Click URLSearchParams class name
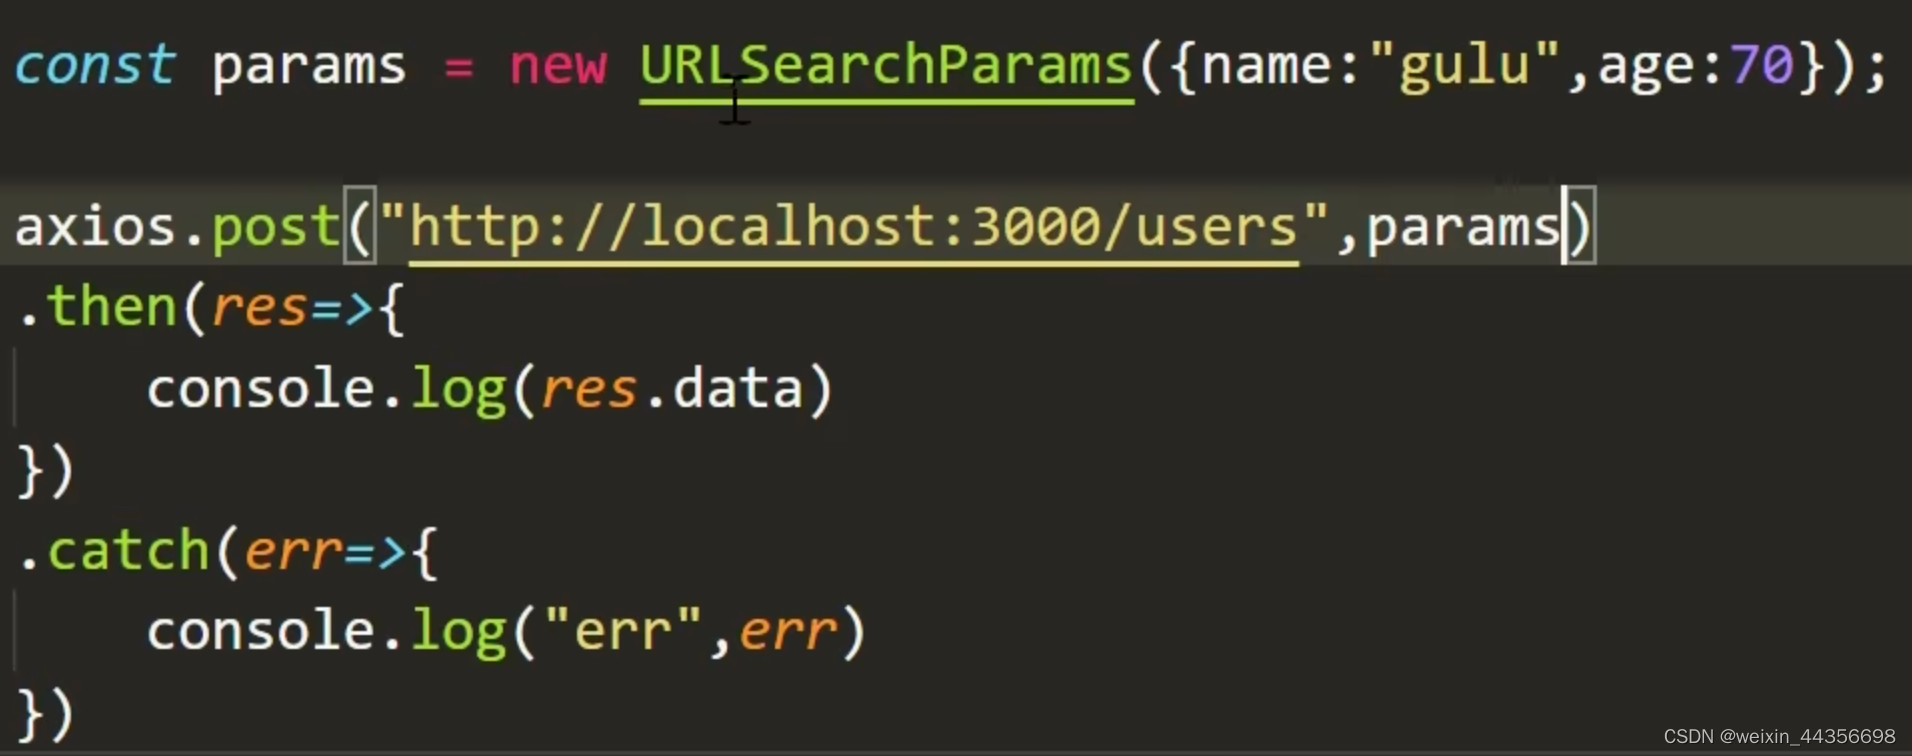Screen dimensions: 1912x756 pyautogui.click(x=886, y=68)
